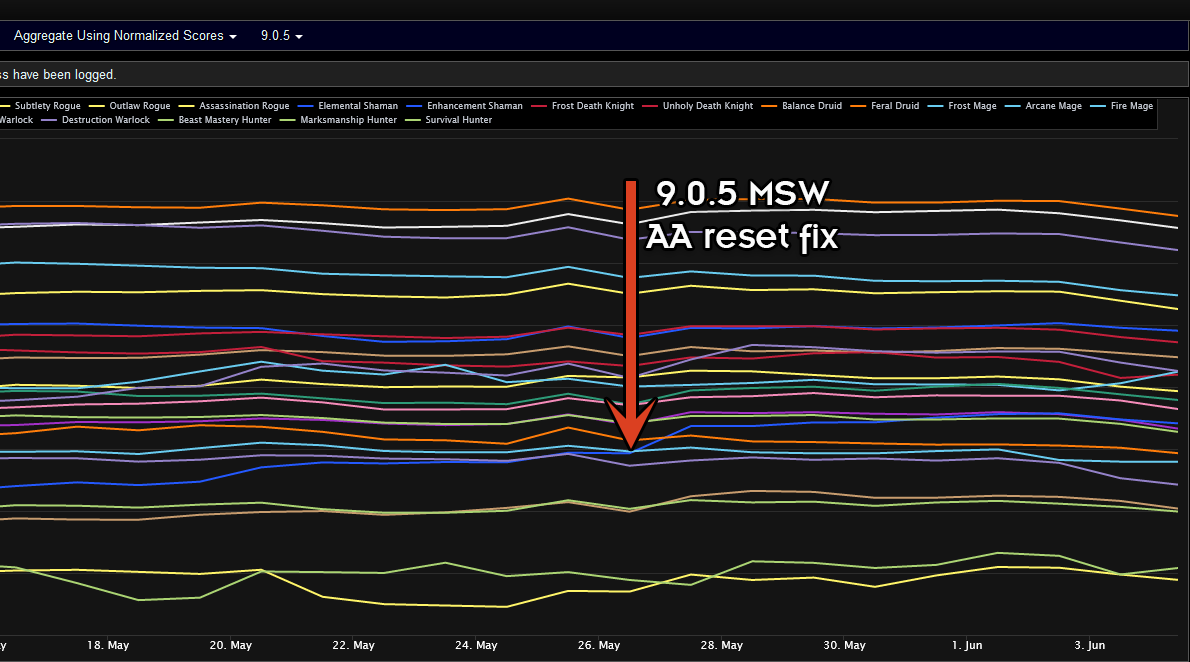This screenshot has width=1190, height=662.
Task: Toggle Arcane Mage legend item
Action: coord(1053,106)
